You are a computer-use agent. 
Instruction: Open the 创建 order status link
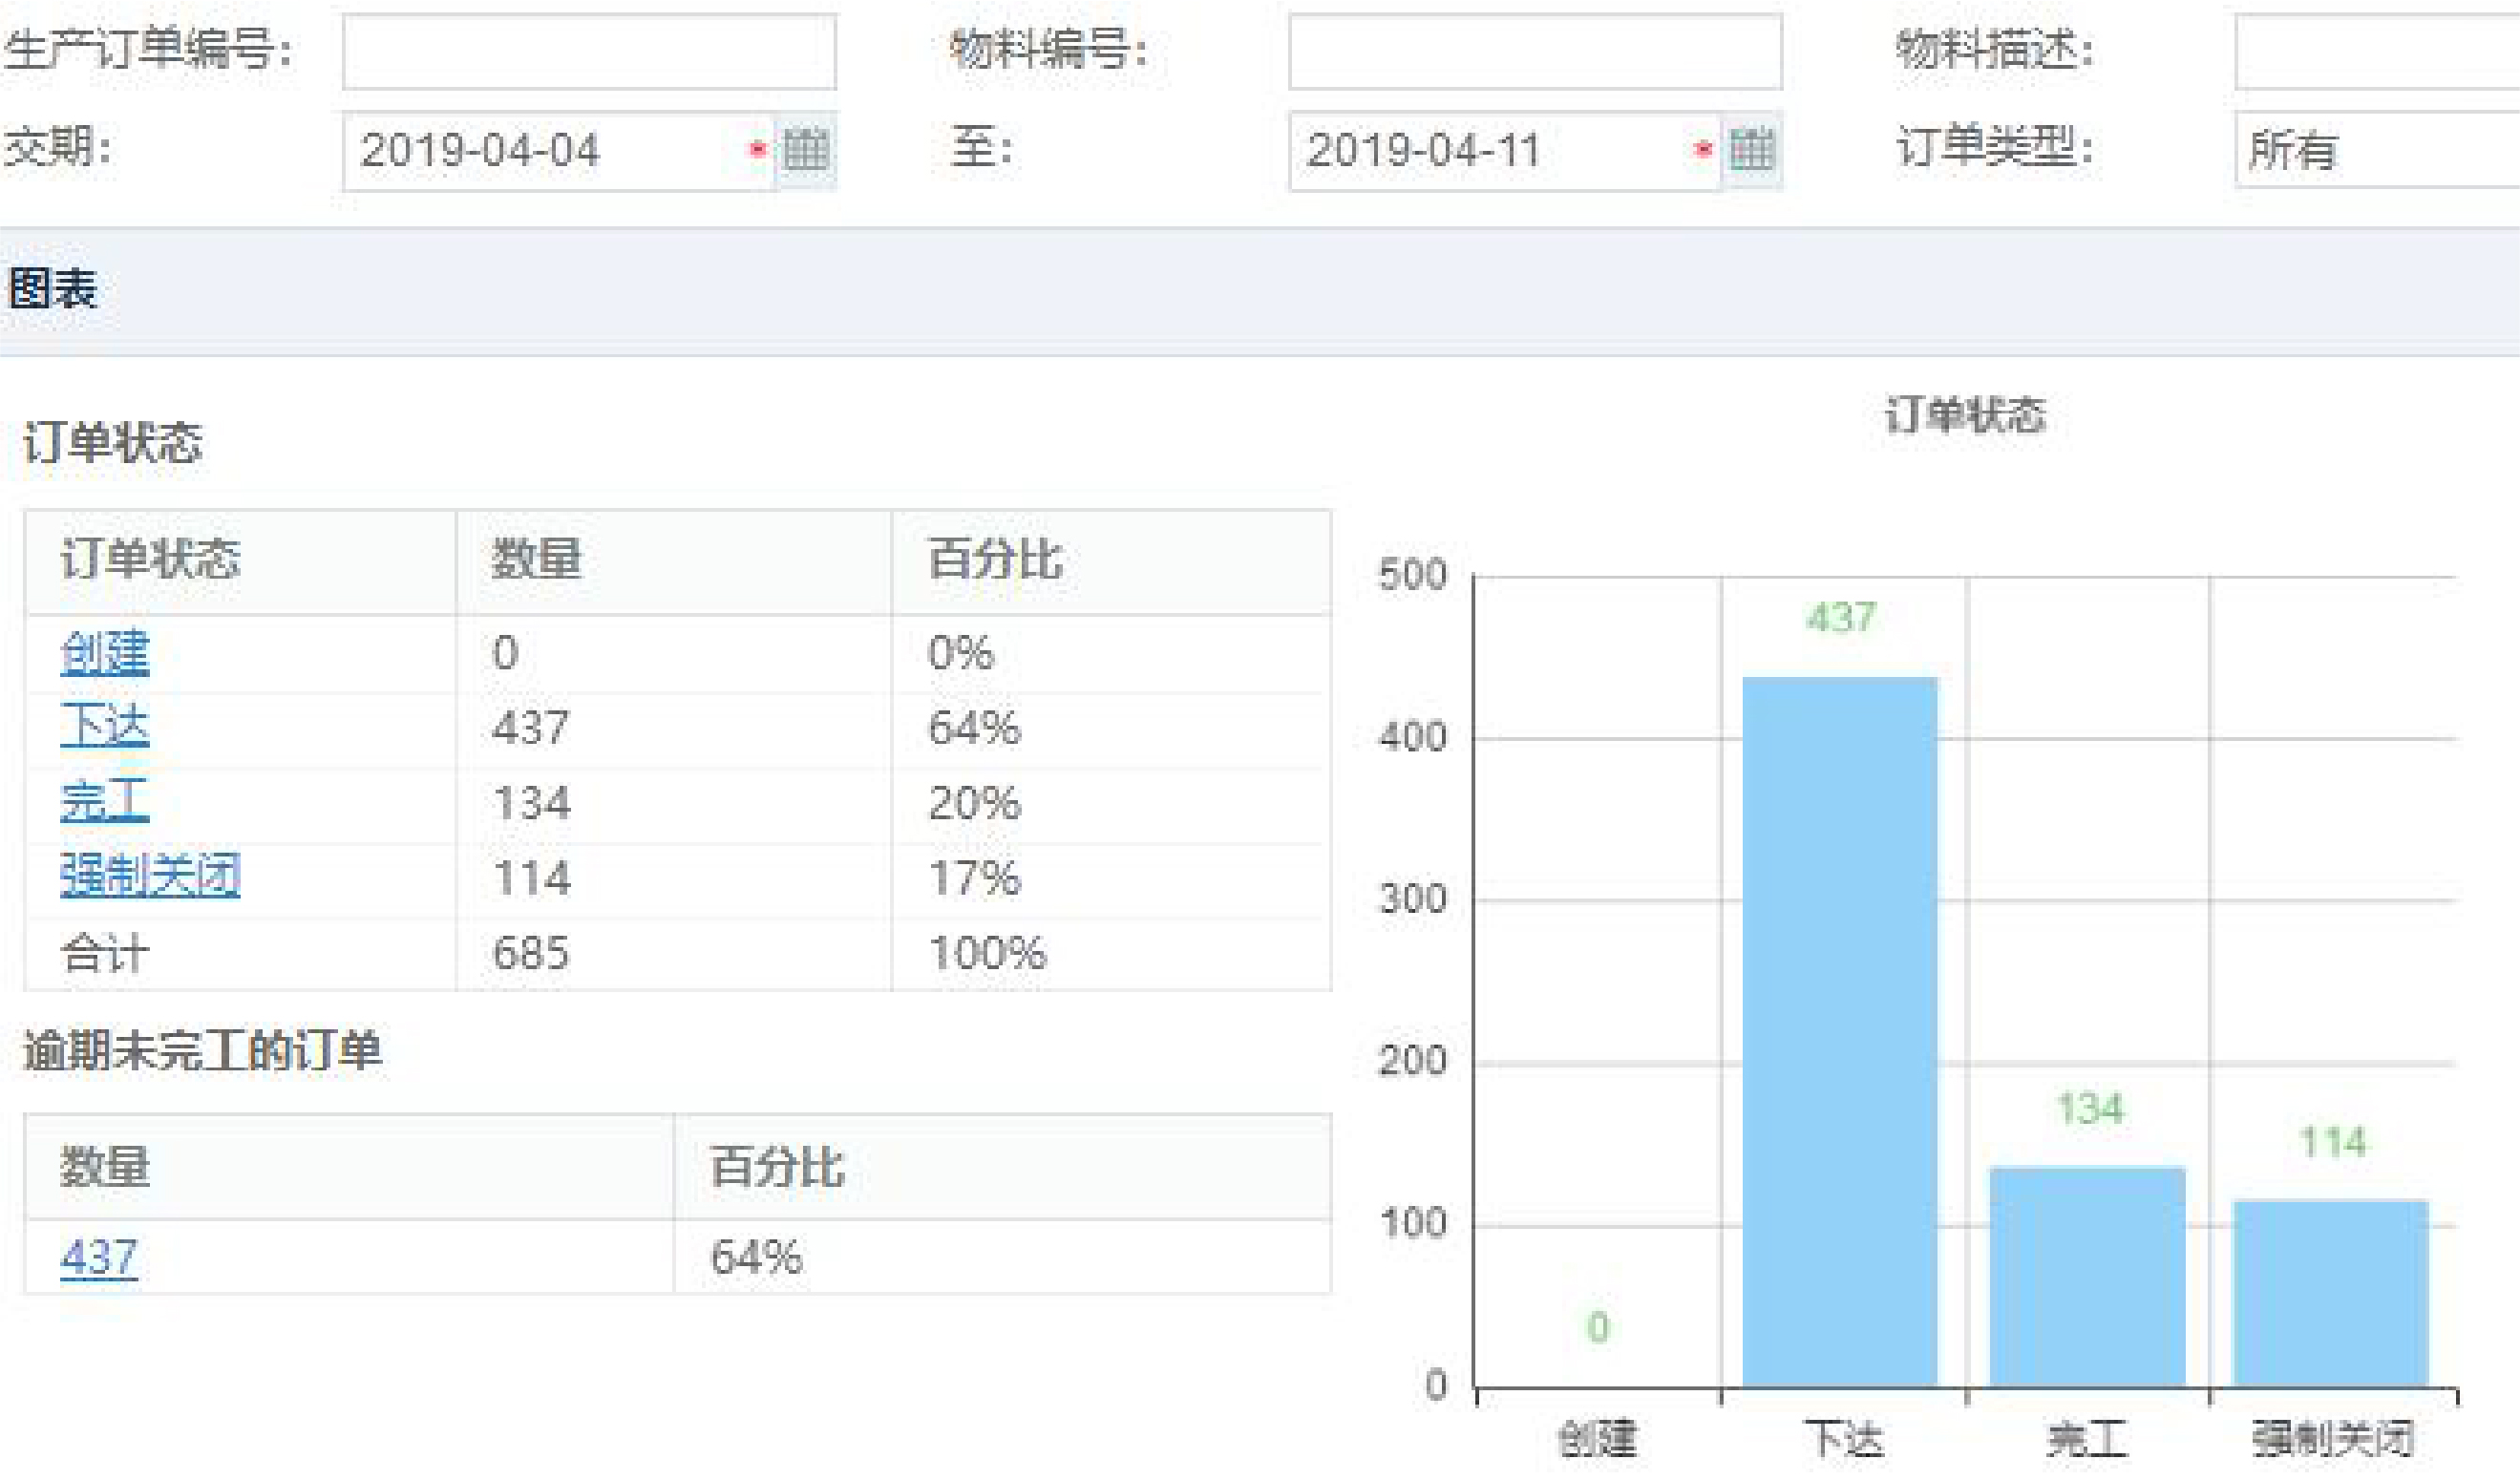[x=105, y=653]
